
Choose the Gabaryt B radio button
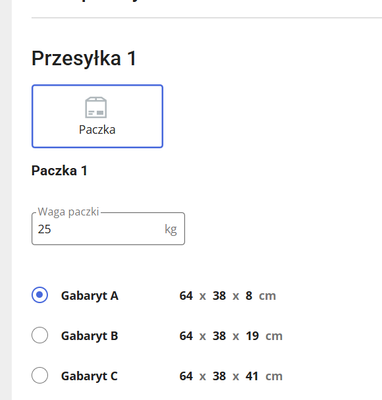tap(40, 335)
